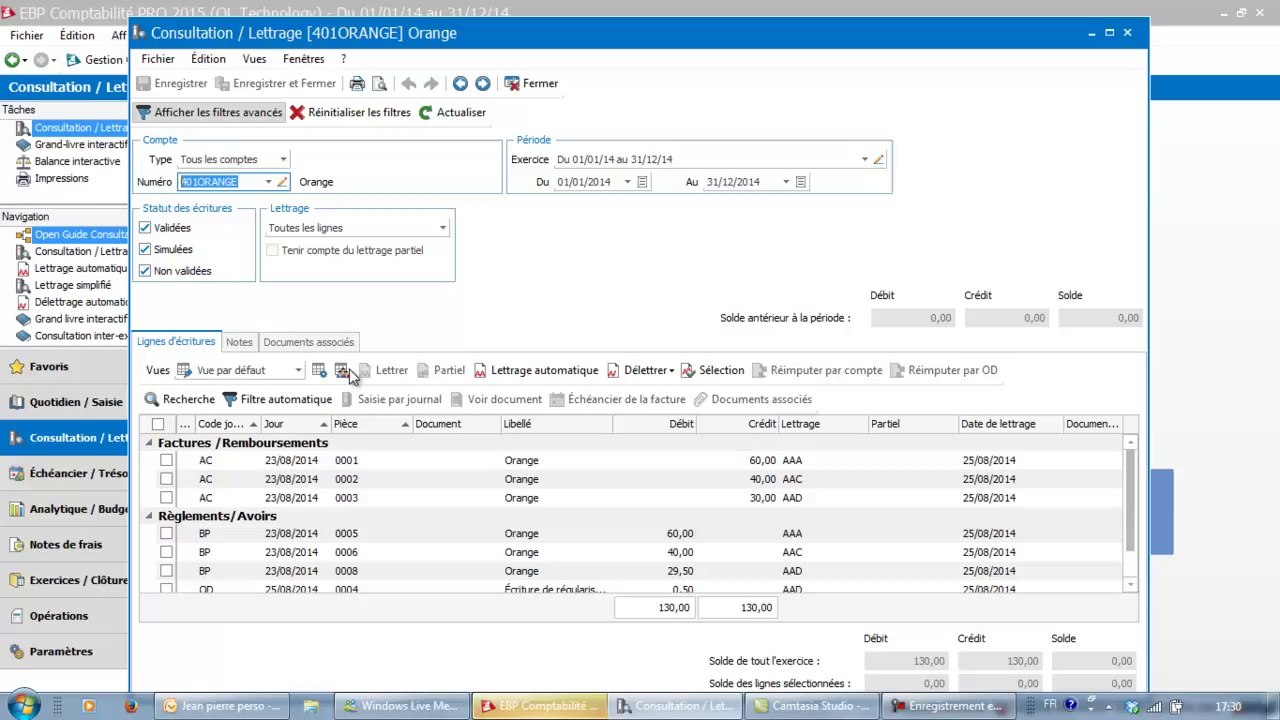
Task: Click pencil edit icon beside account number
Action: pyautogui.click(x=282, y=182)
